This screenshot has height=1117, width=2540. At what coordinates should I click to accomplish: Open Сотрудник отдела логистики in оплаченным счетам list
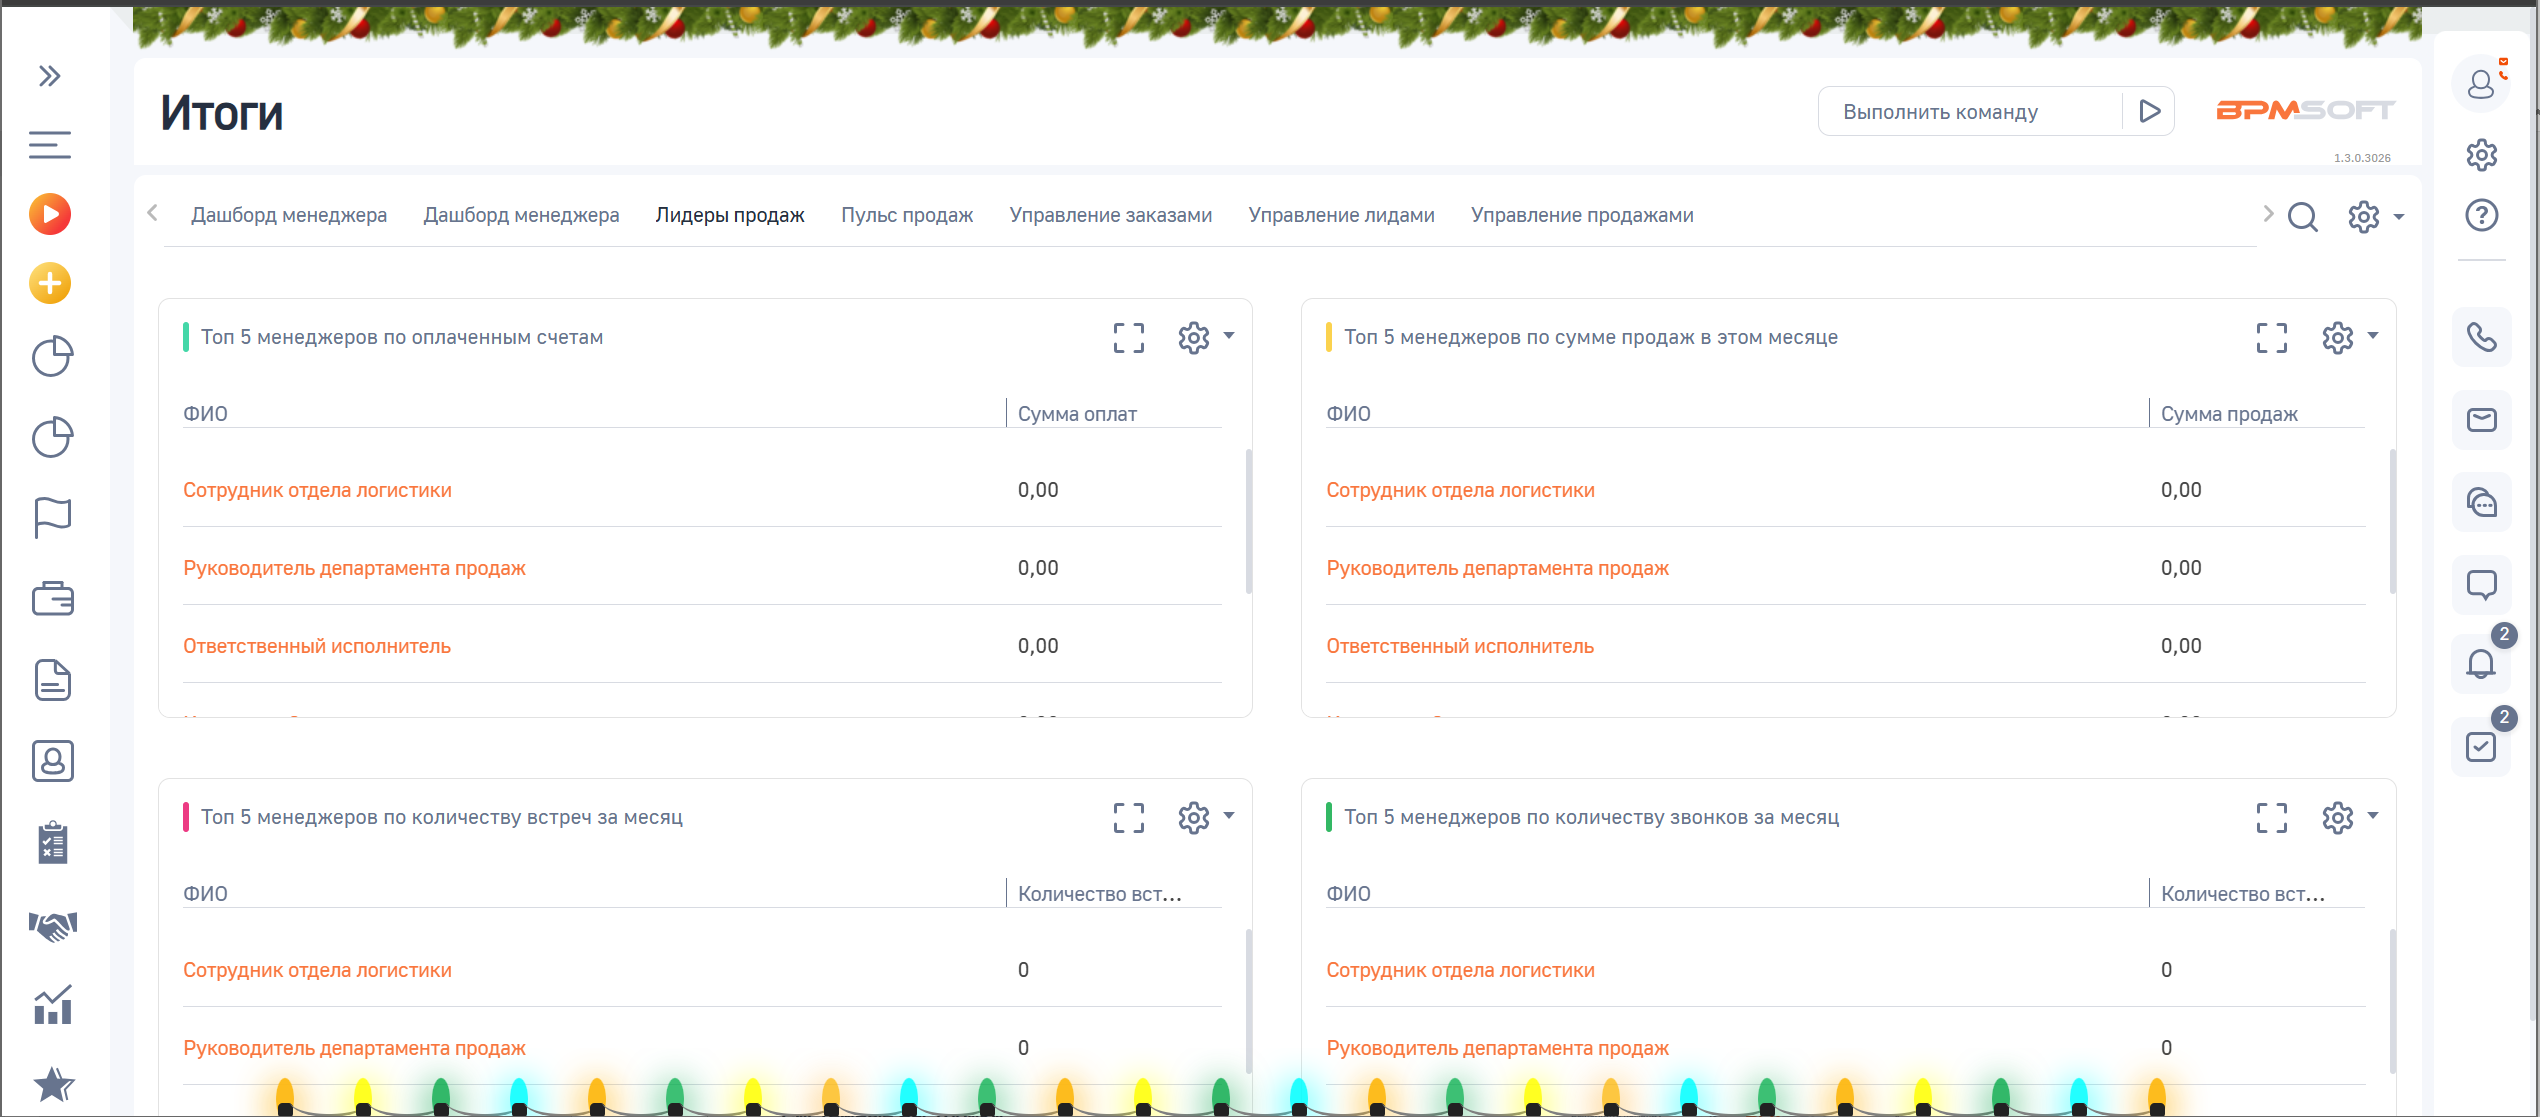(317, 490)
